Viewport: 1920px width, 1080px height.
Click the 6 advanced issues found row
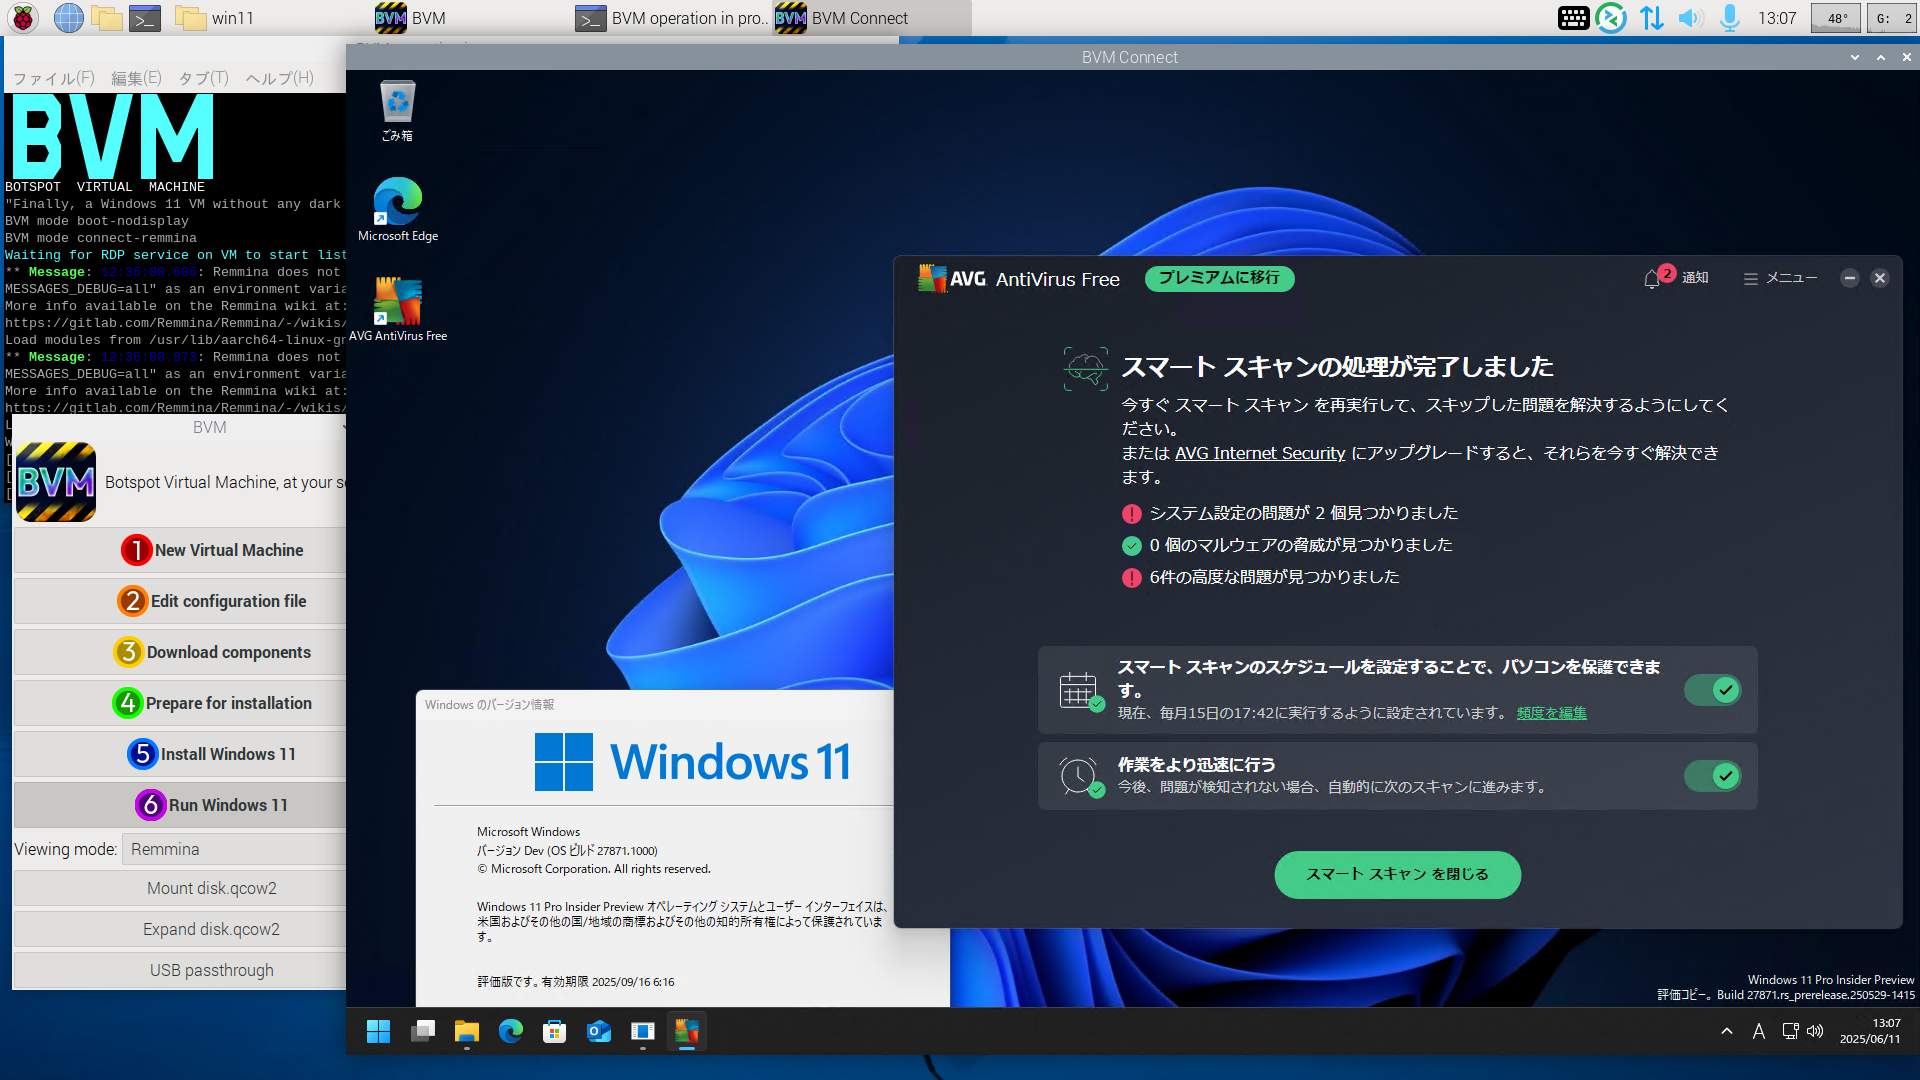tap(1261, 577)
